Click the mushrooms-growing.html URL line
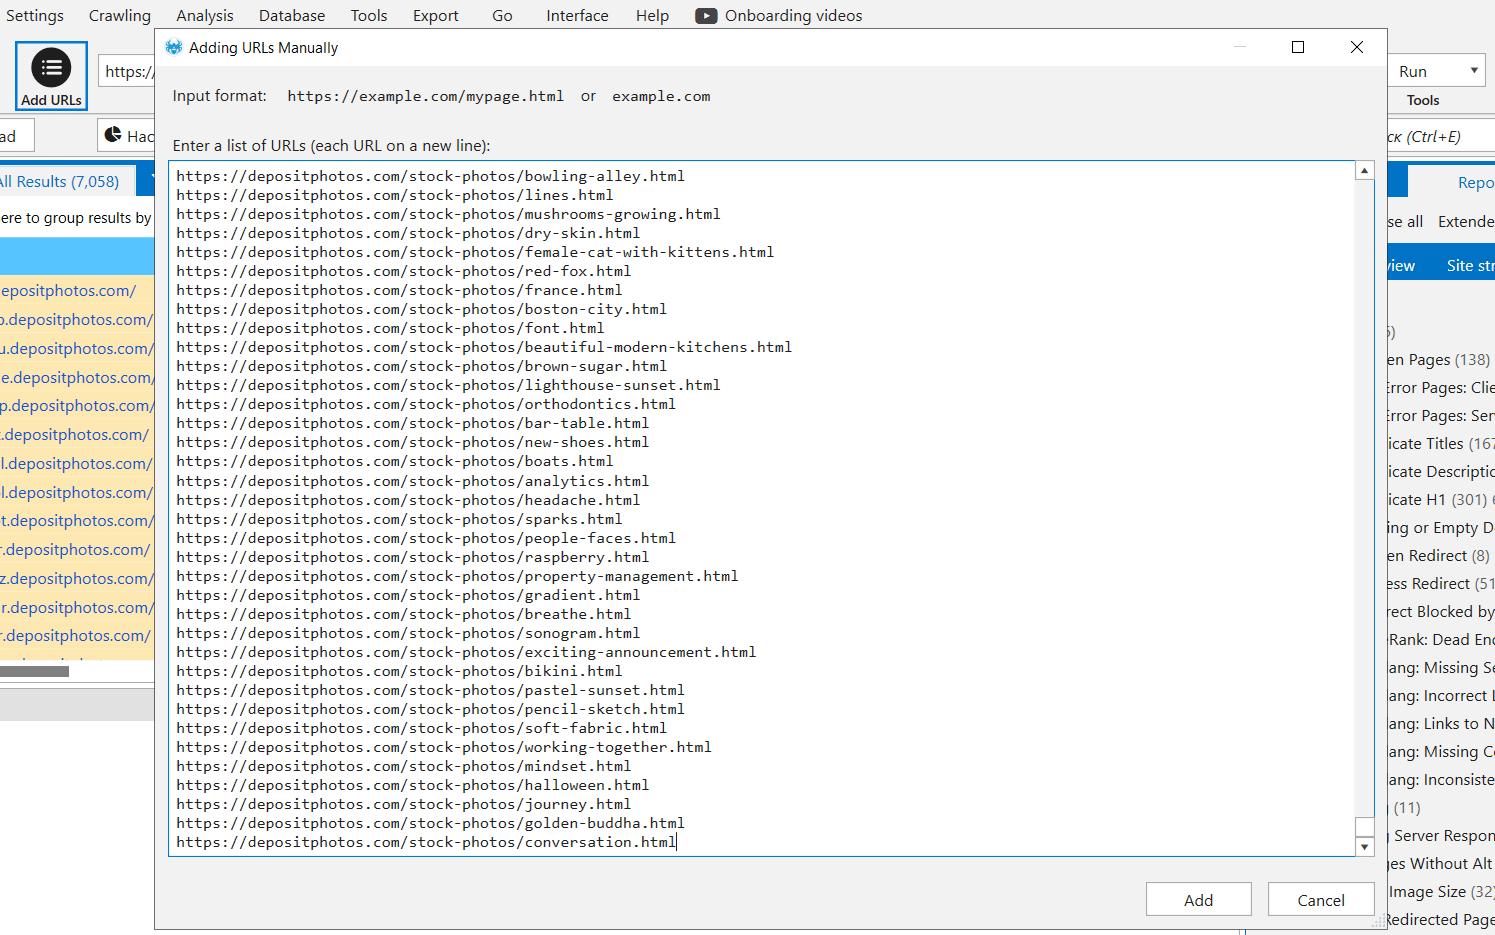Image resolution: width=1495 pixels, height=935 pixels. click(x=448, y=214)
